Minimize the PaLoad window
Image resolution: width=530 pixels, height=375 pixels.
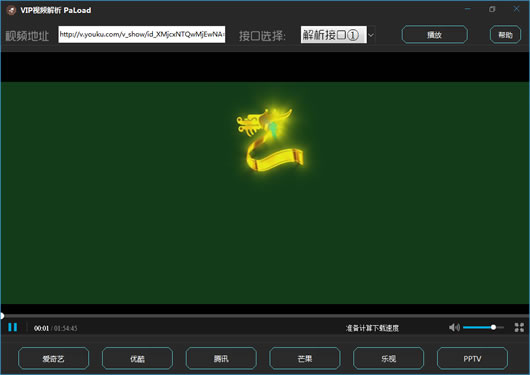click(x=467, y=9)
